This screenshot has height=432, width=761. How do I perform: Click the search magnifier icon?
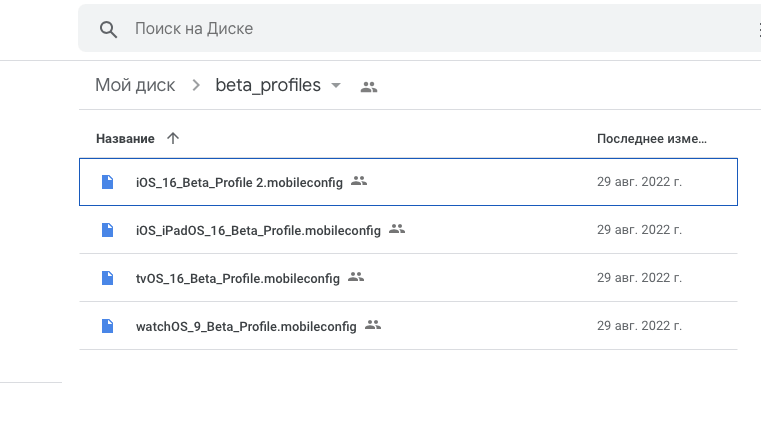[109, 29]
